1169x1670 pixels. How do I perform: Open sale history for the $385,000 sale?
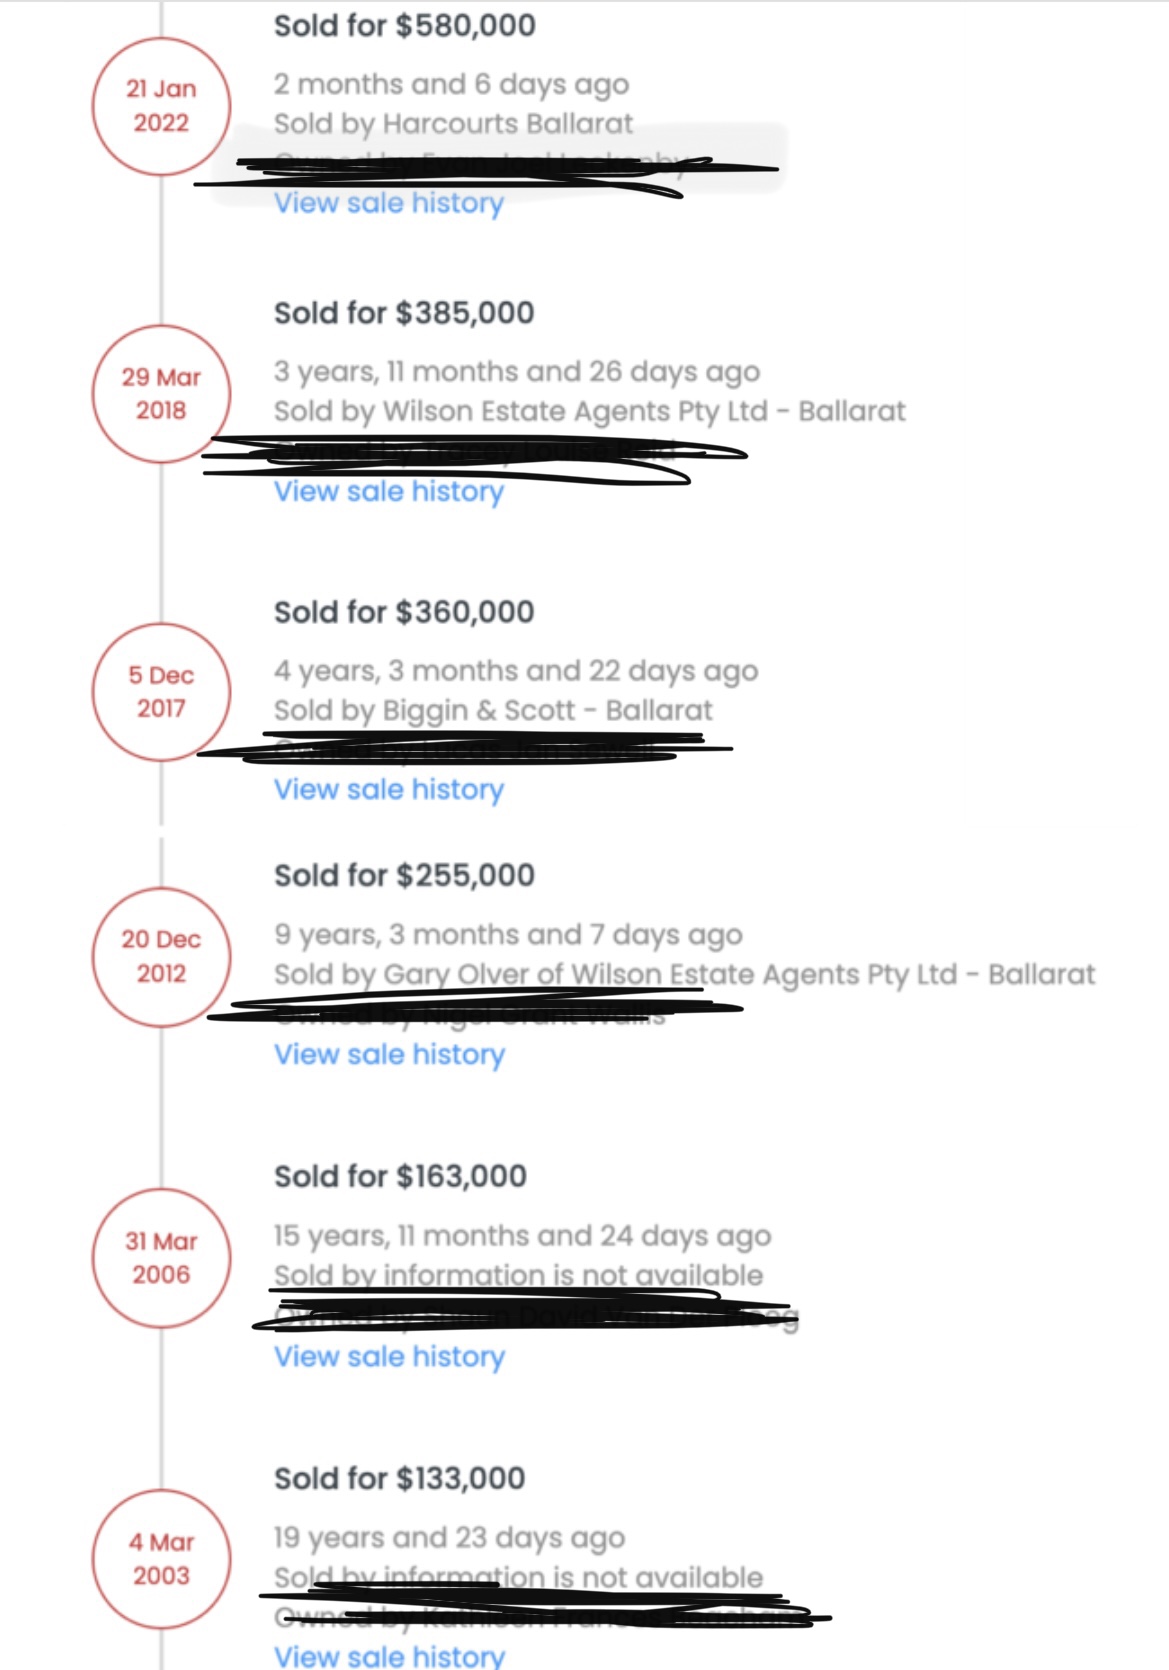point(389,491)
